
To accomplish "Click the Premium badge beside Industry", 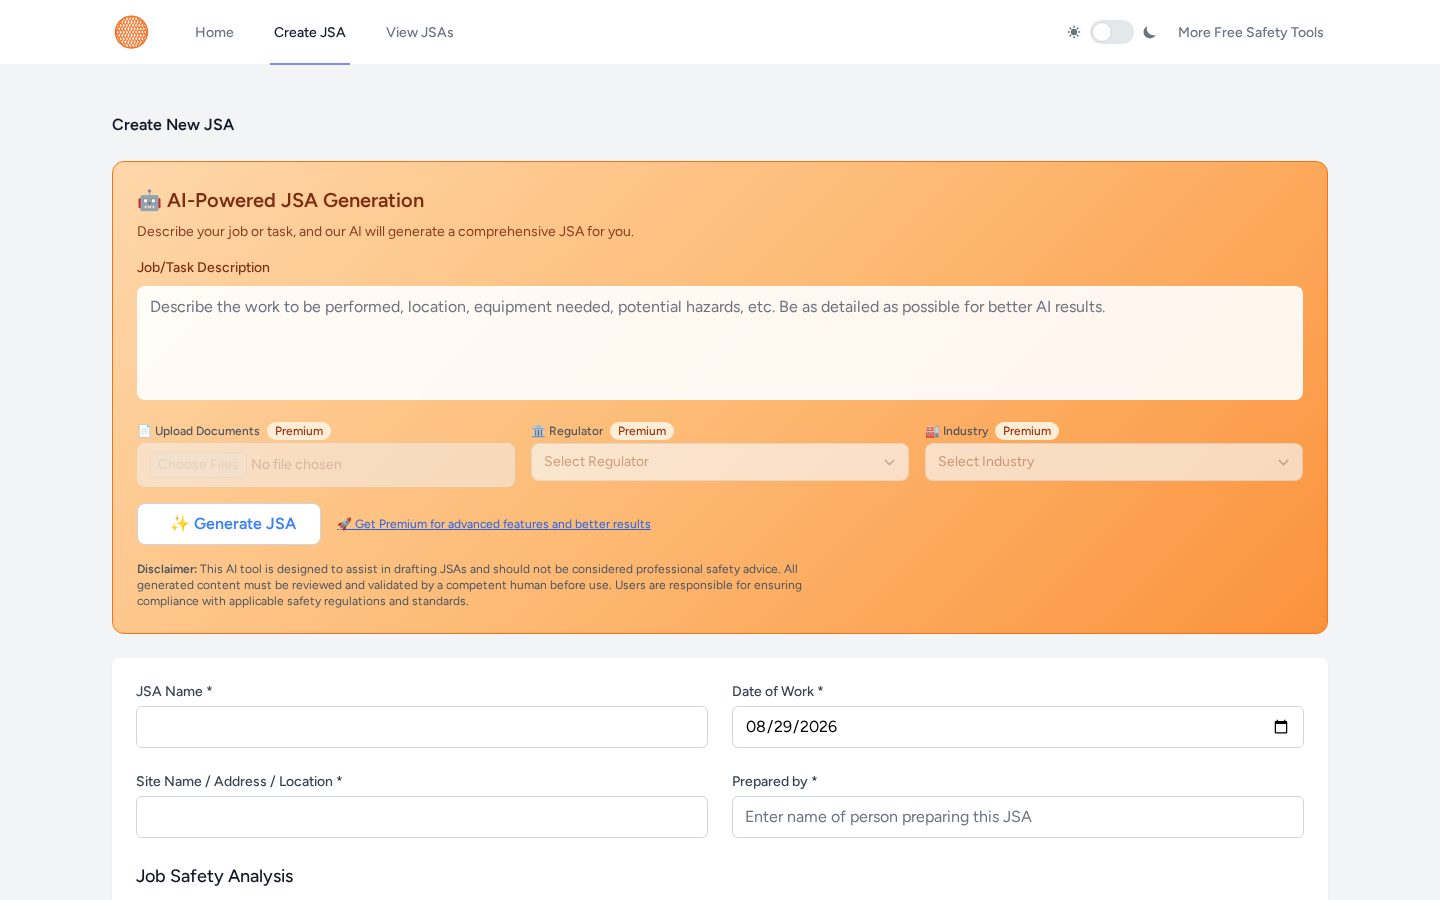I will point(1027,431).
